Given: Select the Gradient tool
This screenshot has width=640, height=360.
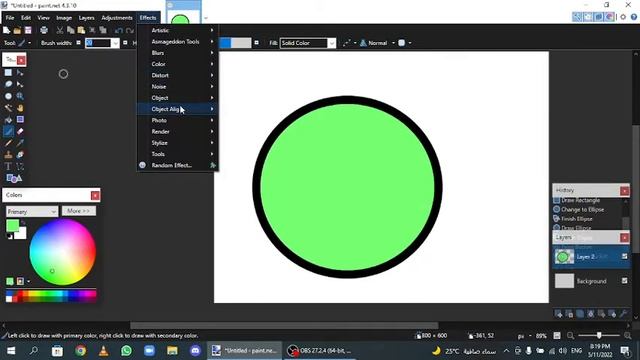Looking at the screenshot, I should point(20,120).
